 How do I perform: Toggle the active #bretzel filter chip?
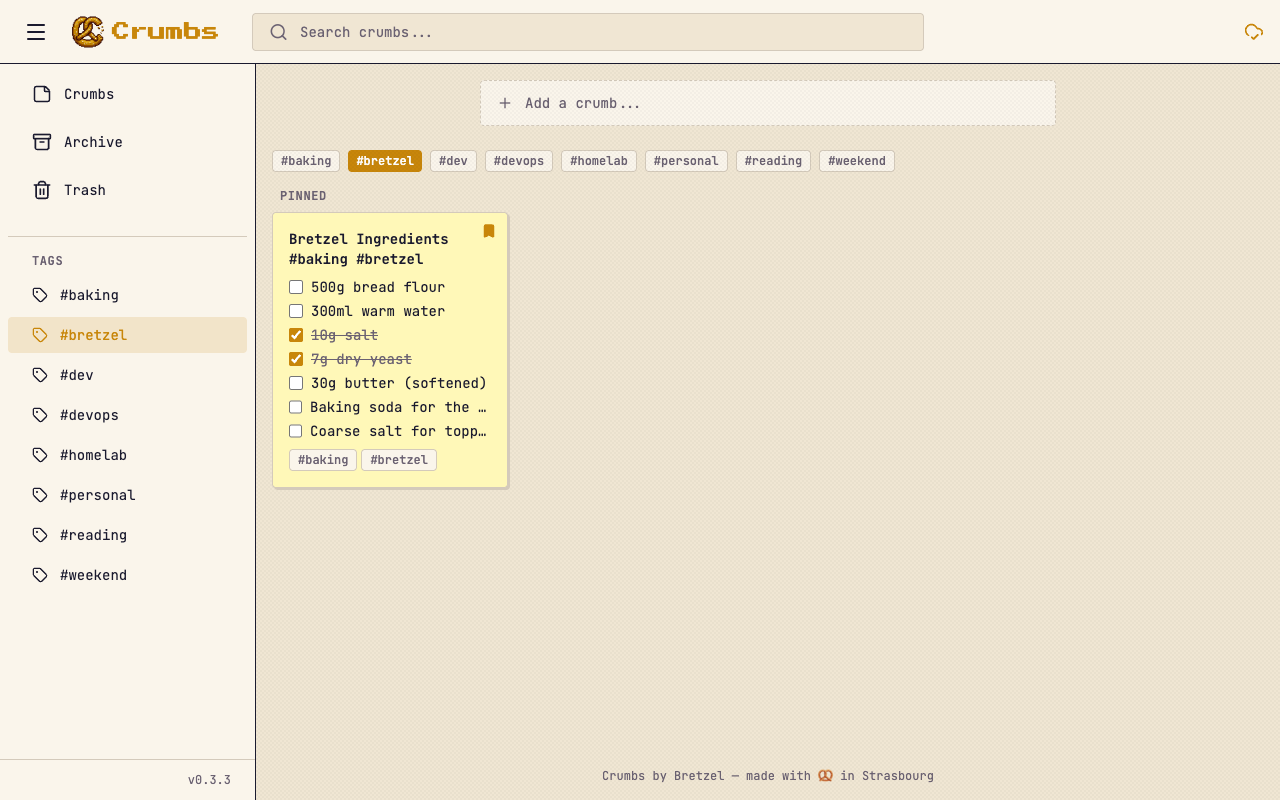coord(385,161)
